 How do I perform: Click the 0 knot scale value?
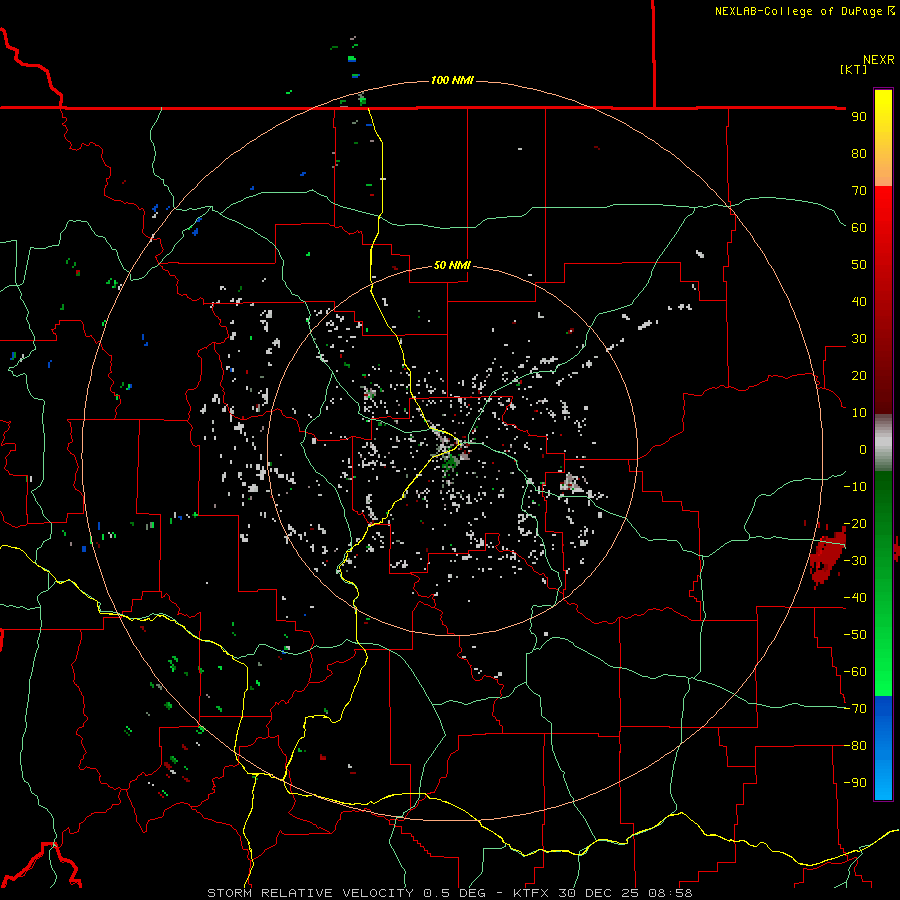(863, 450)
